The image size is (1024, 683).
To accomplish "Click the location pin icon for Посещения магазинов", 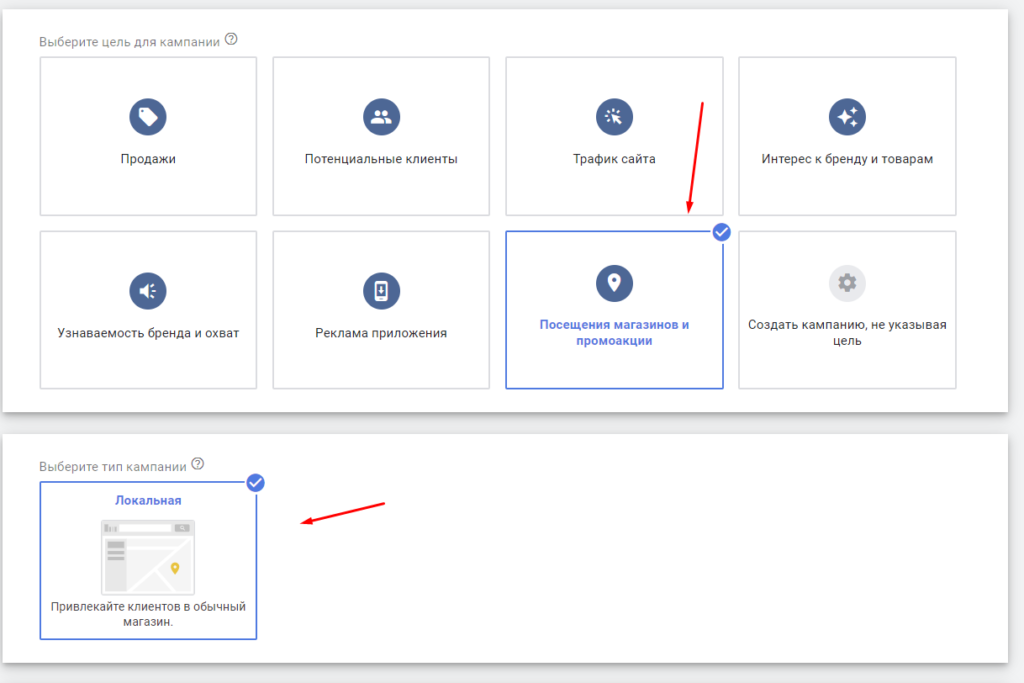I will click(614, 283).
